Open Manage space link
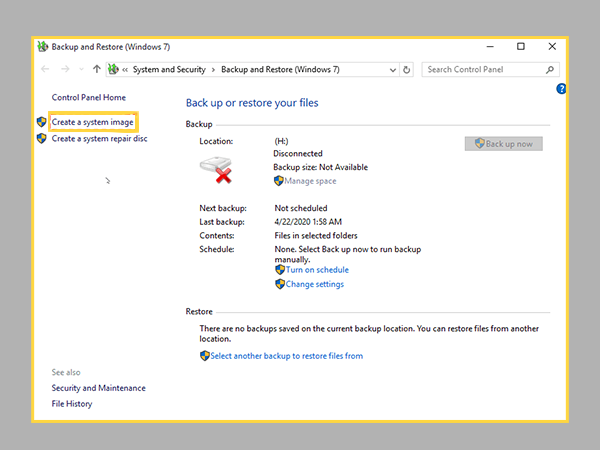Screen dimensions: 600x450 [x=310, y=181]
